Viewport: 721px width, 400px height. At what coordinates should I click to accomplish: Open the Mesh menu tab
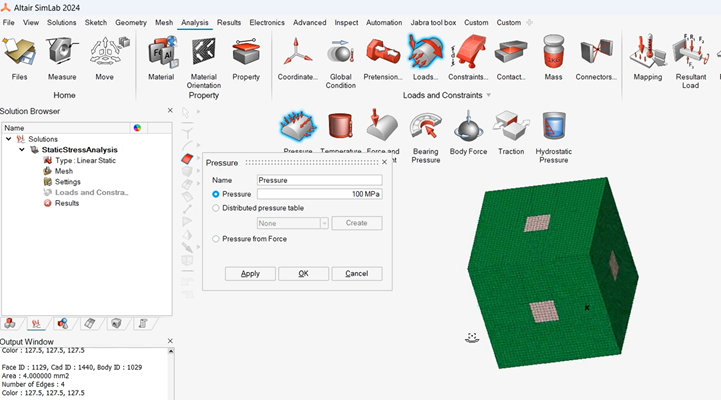coord(163,22)
